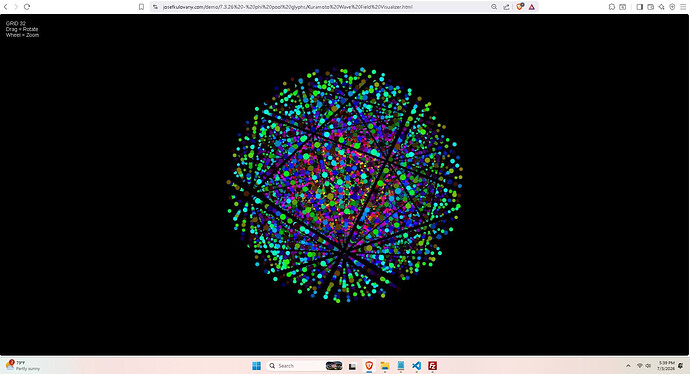The width and height of the screenshot is (690, 374).
Task: Open the Brave VPN shield icon
Action: (672, 7)
